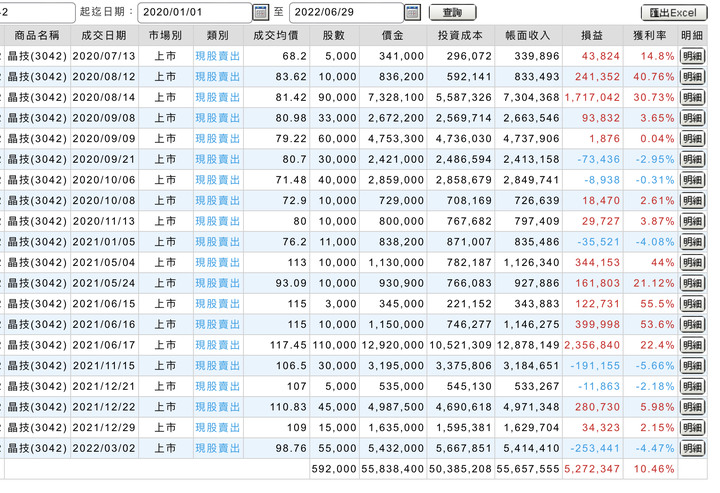Click the 價金 column header
The height and width of the screenshot is (493, 720).
[393, 35]
